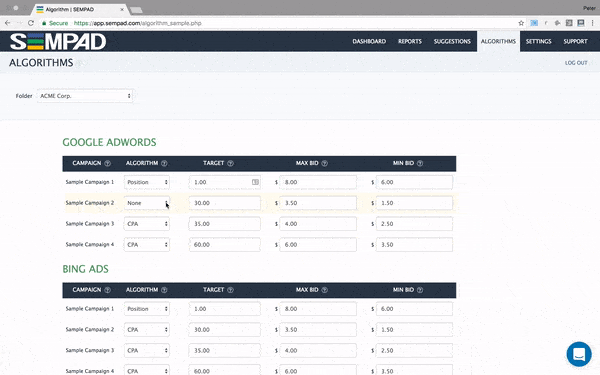This screenshot has height=375, width=600.
Task: Click AdWords Campaign 2 min bid field 1.50
Action: coord(414,203)
